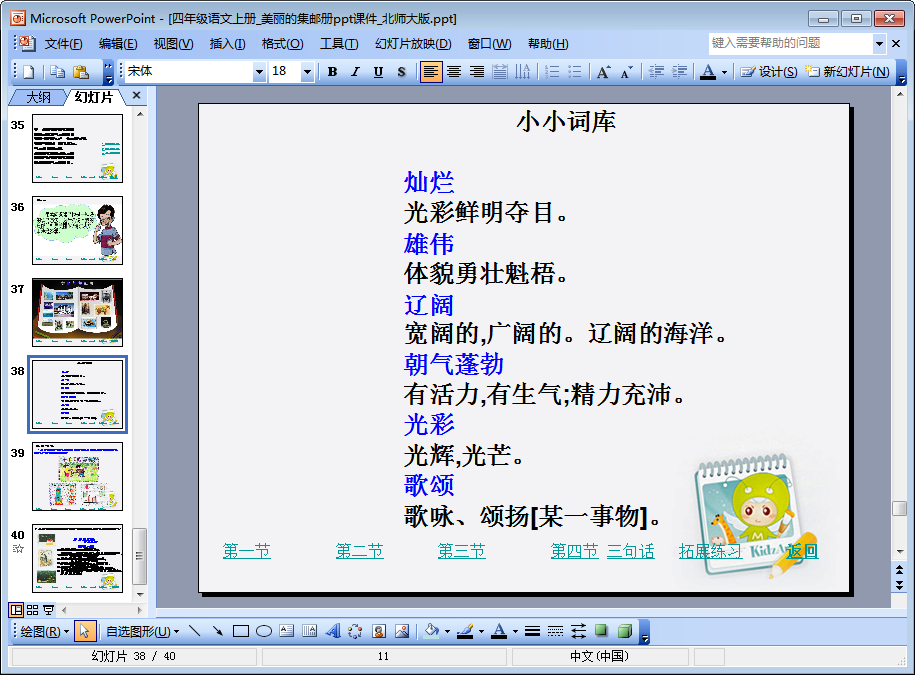The height and width of the screenshot is (675, 915).
Task: Select slide 37 thumbnail
Action: (78, 312)
